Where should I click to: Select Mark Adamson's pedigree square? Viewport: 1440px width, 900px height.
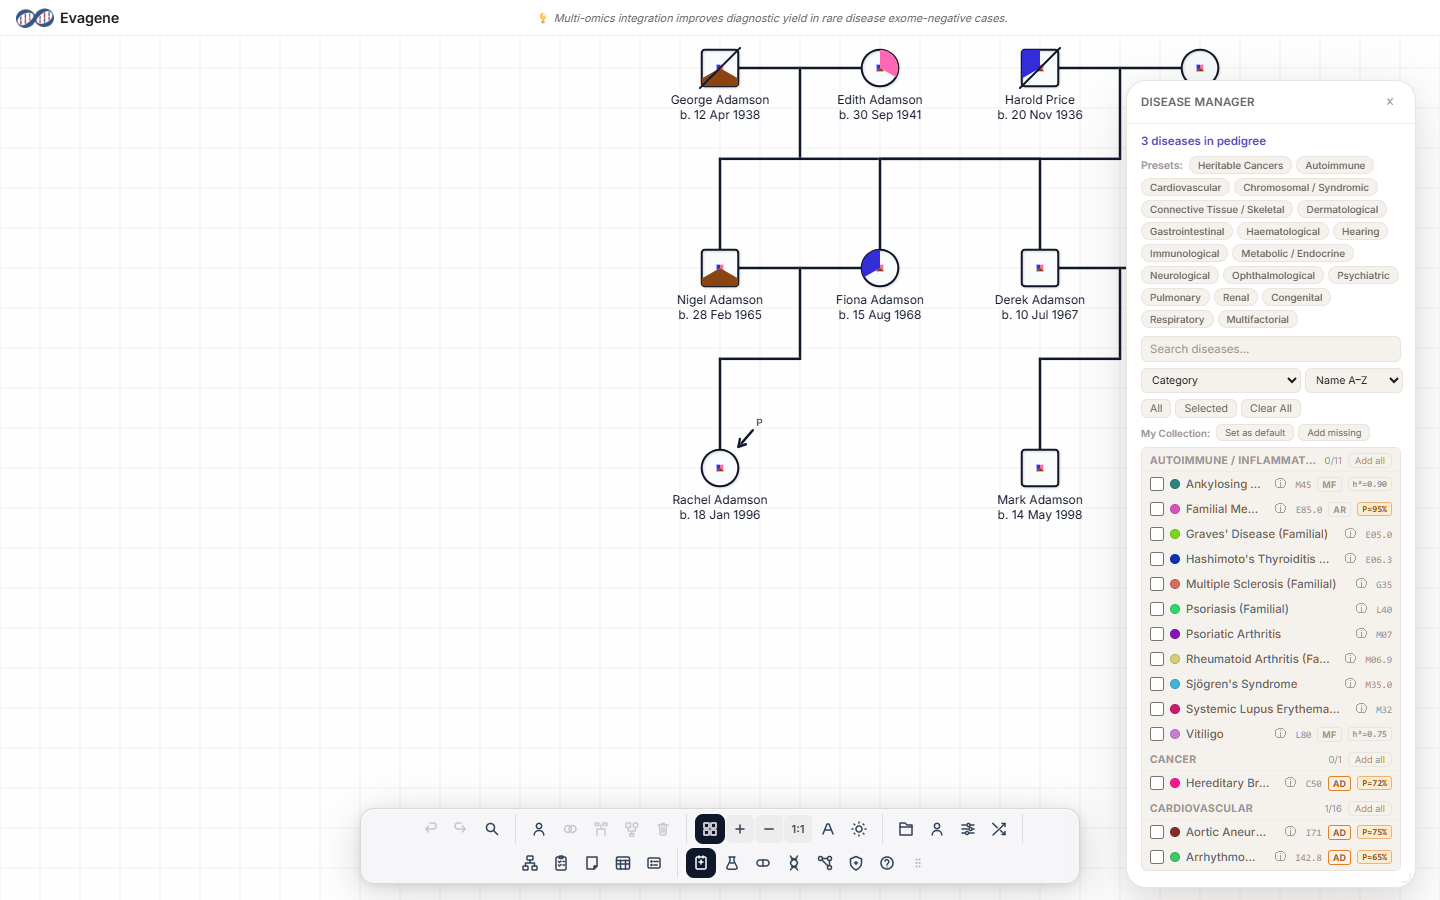pos(1040,468)
